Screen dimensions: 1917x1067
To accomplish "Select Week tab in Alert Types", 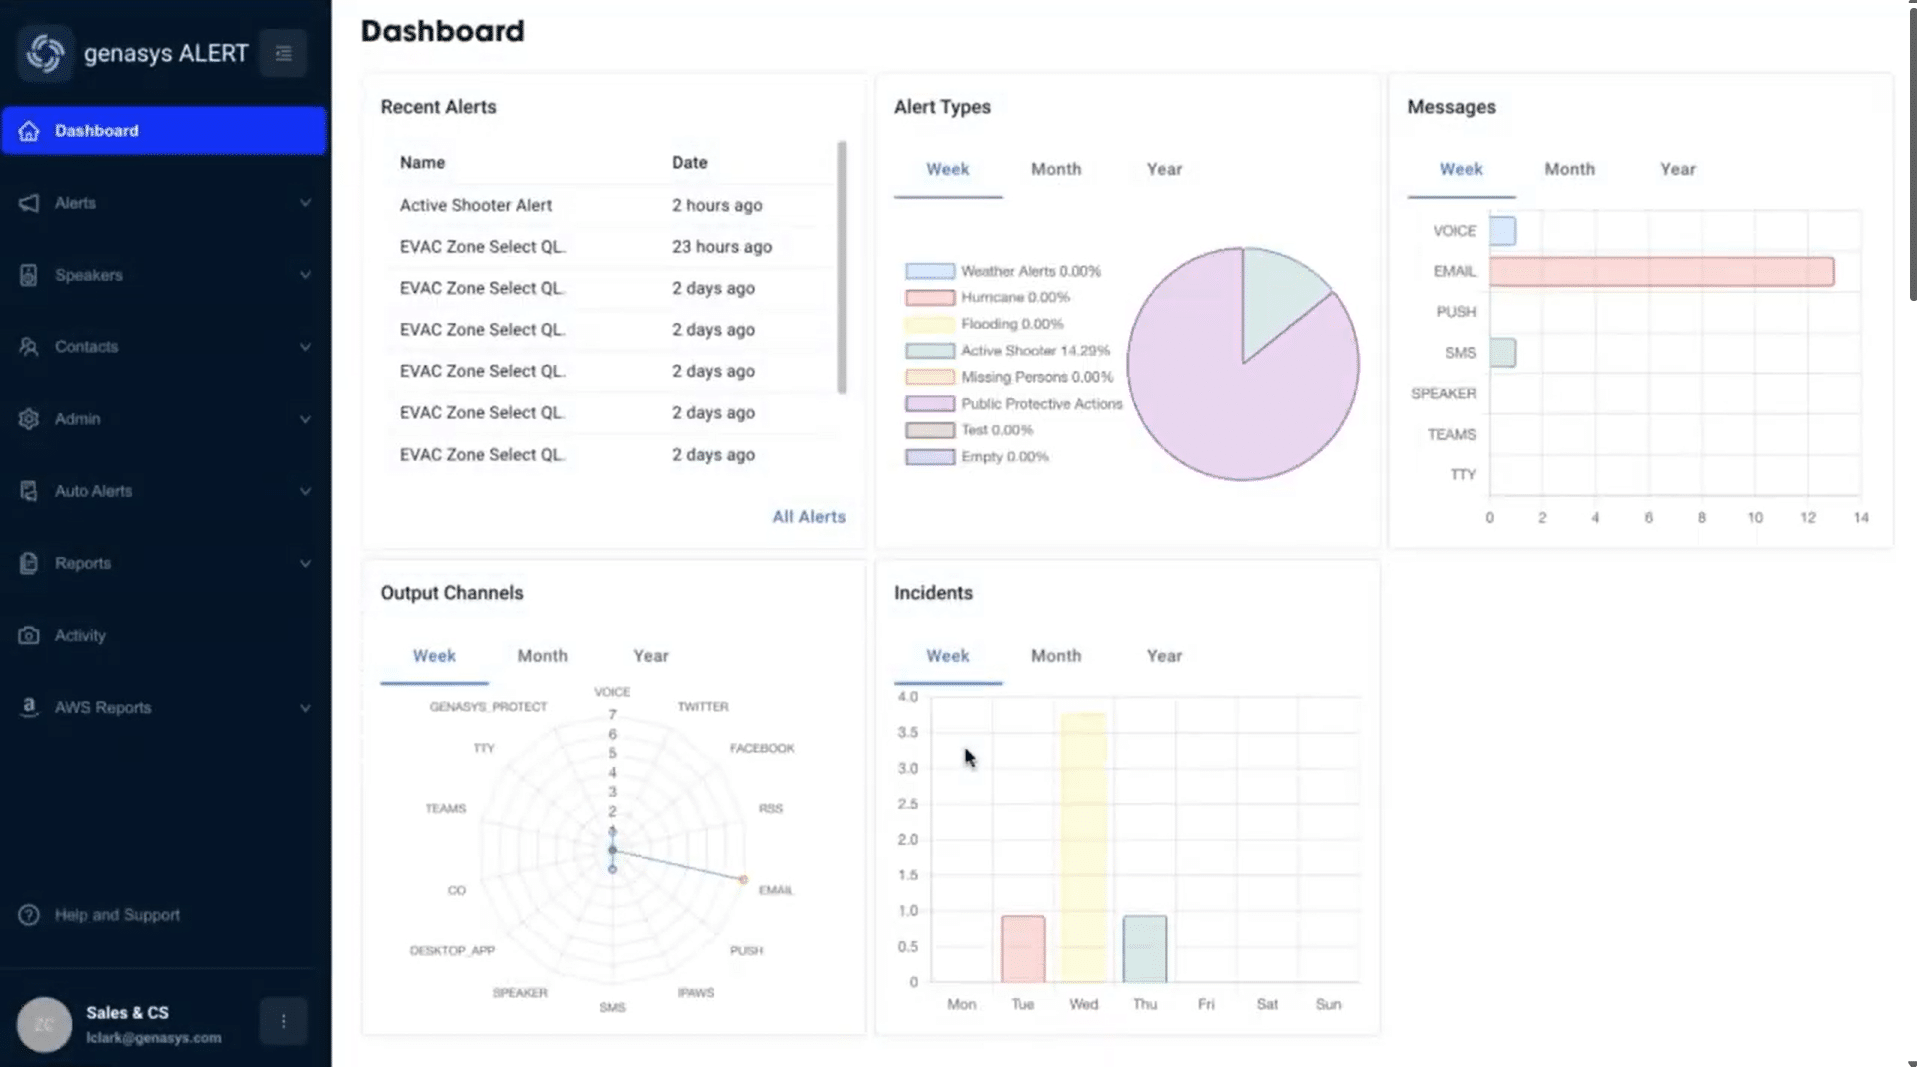I will click(947, 170).
